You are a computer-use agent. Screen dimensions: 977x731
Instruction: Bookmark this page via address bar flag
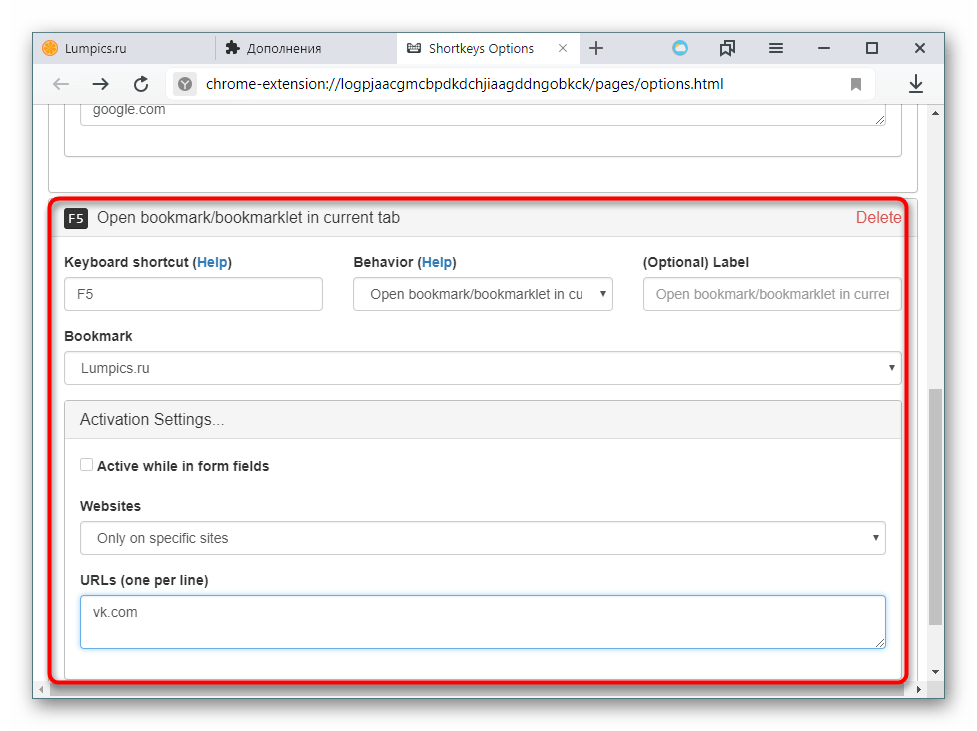855,84
